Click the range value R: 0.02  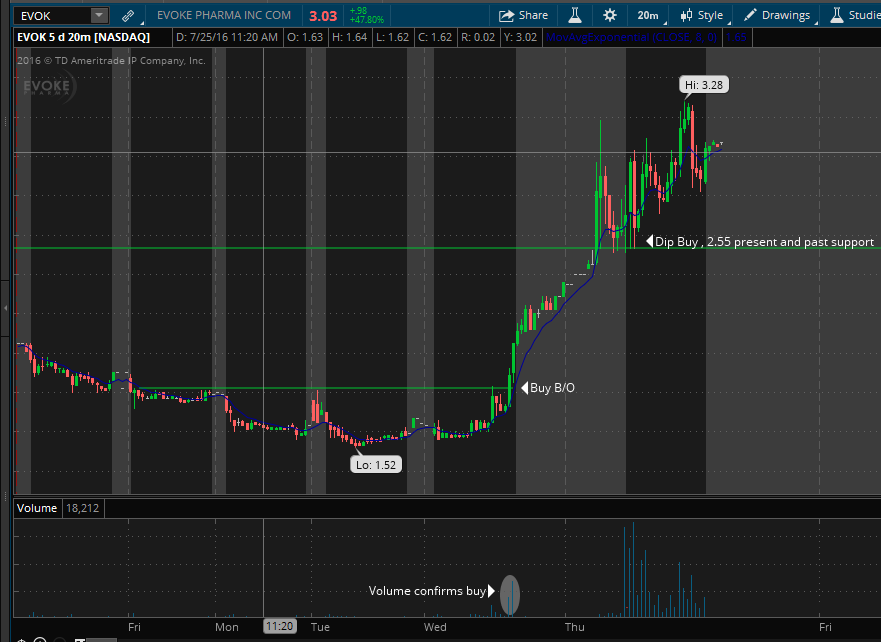(478, 37)
